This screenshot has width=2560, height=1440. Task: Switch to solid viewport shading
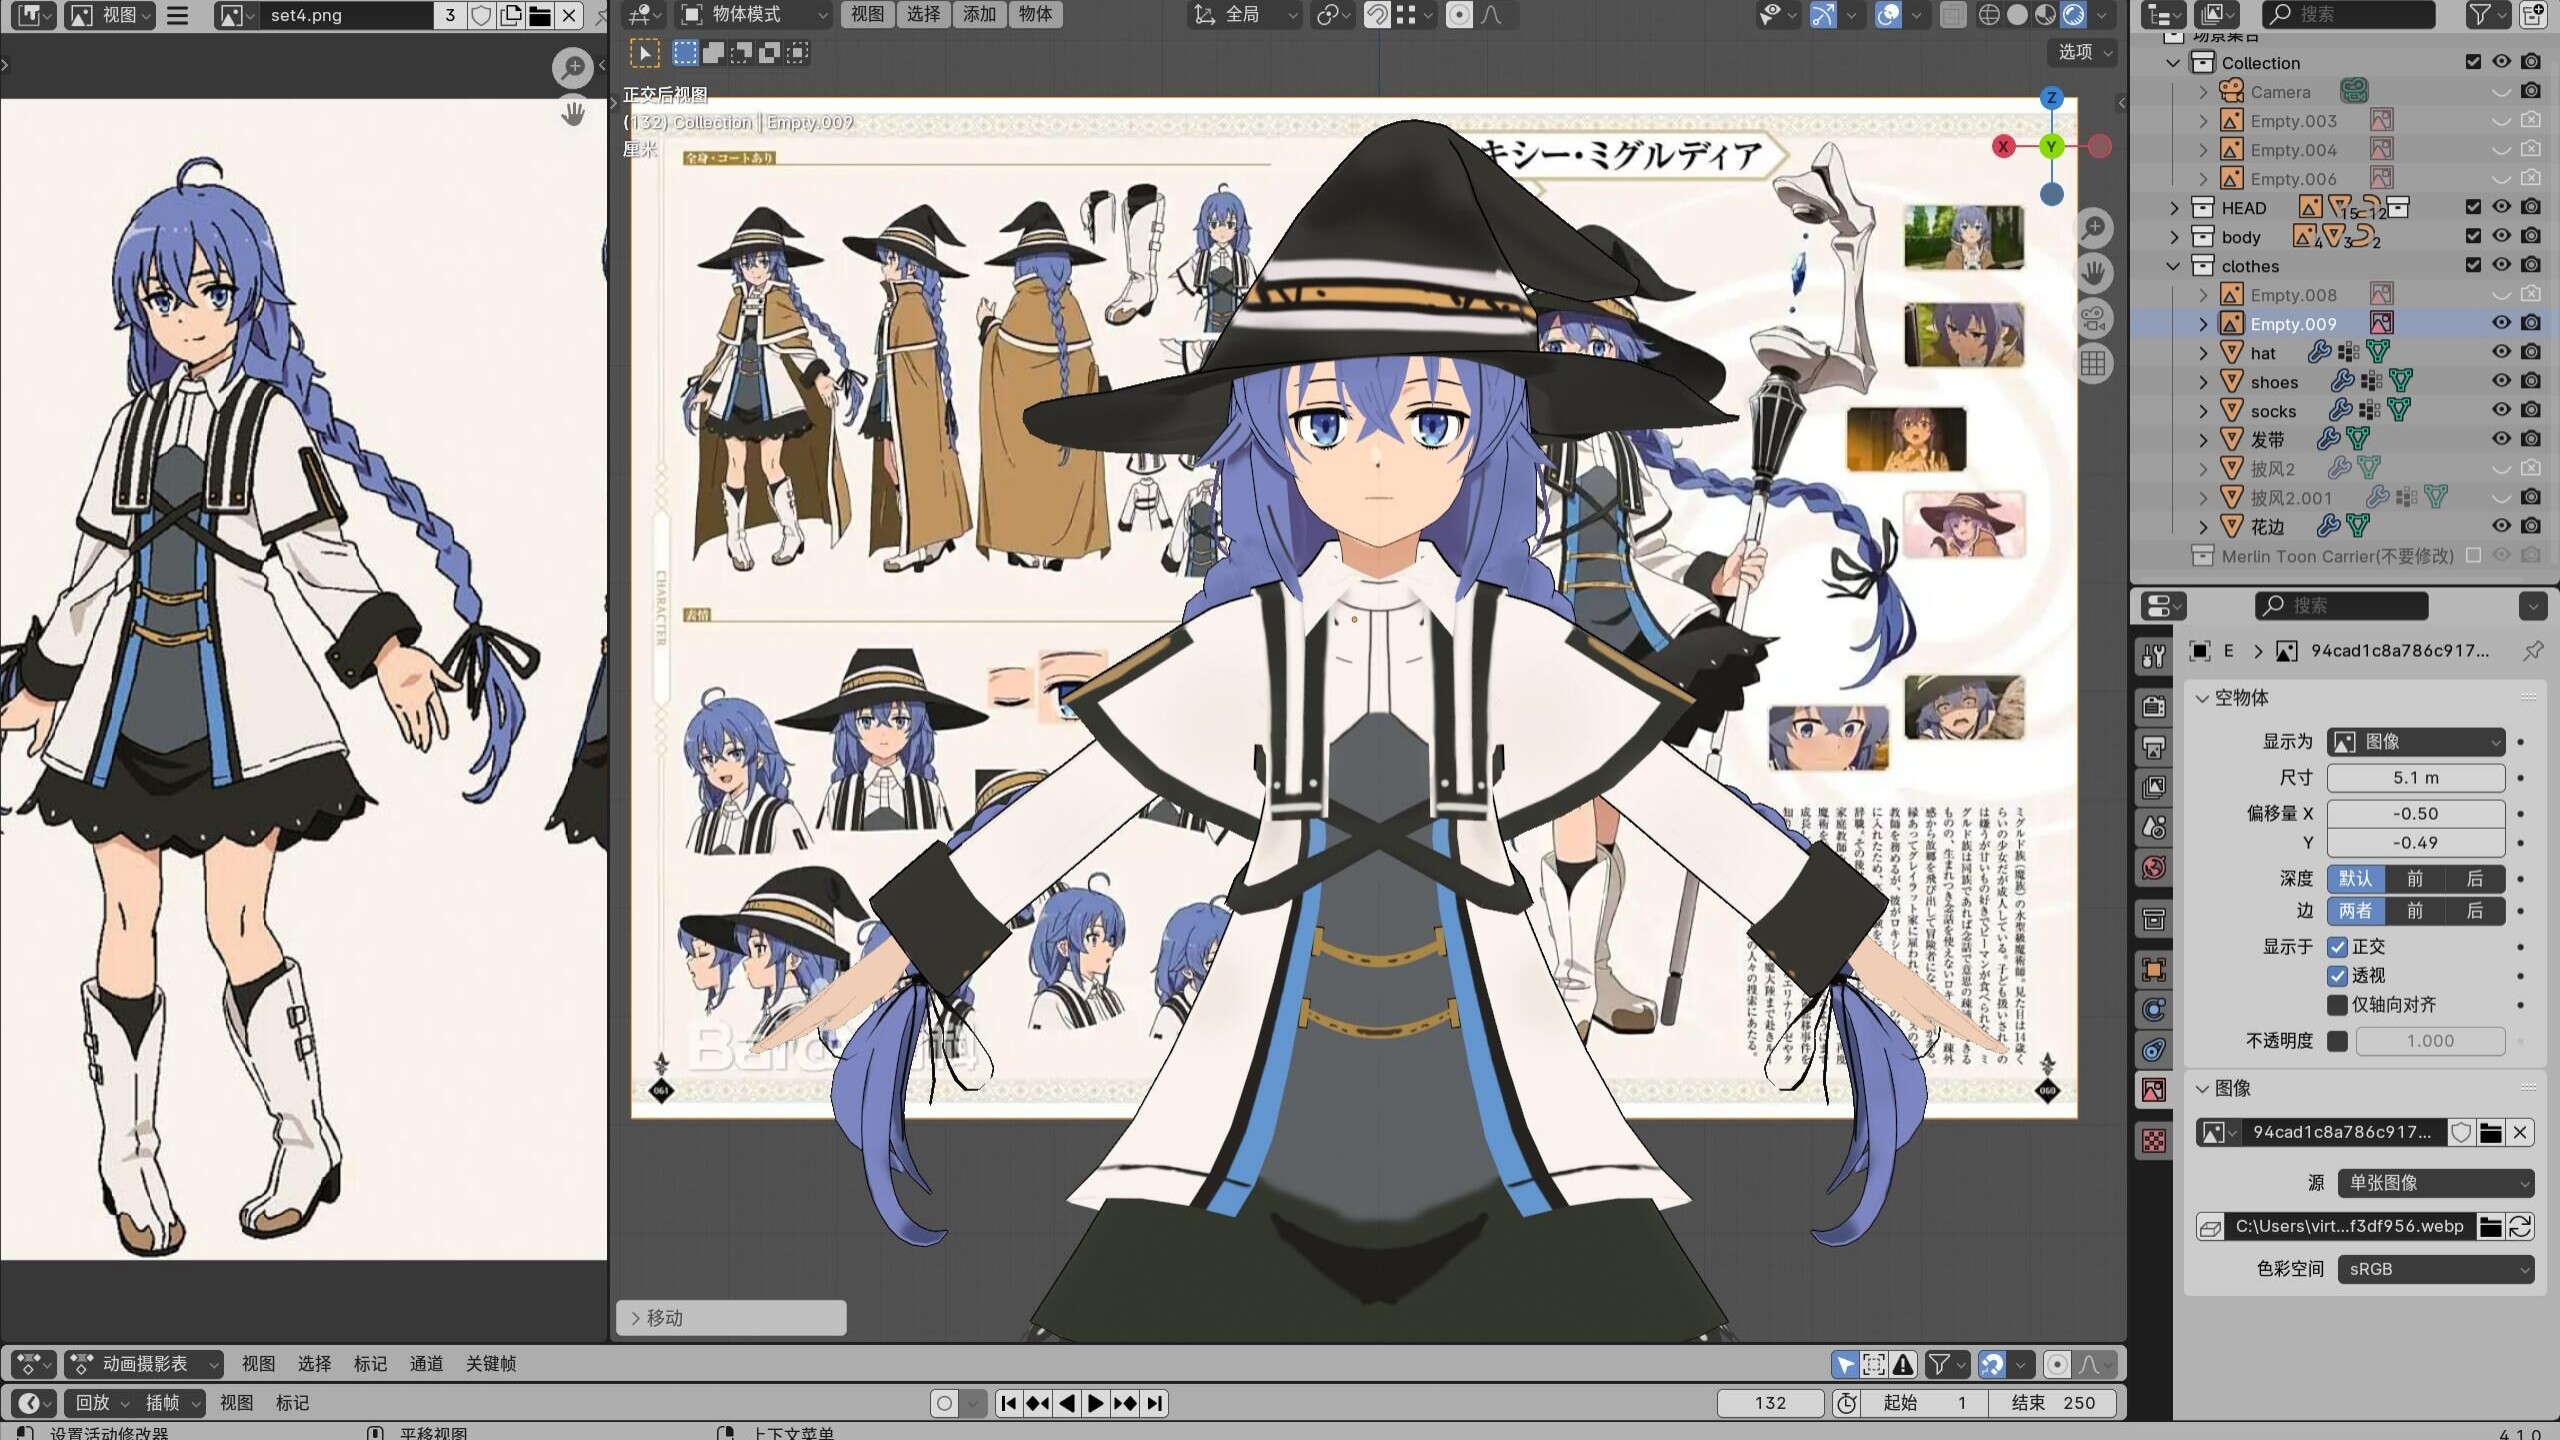[x=2017, y=15]
